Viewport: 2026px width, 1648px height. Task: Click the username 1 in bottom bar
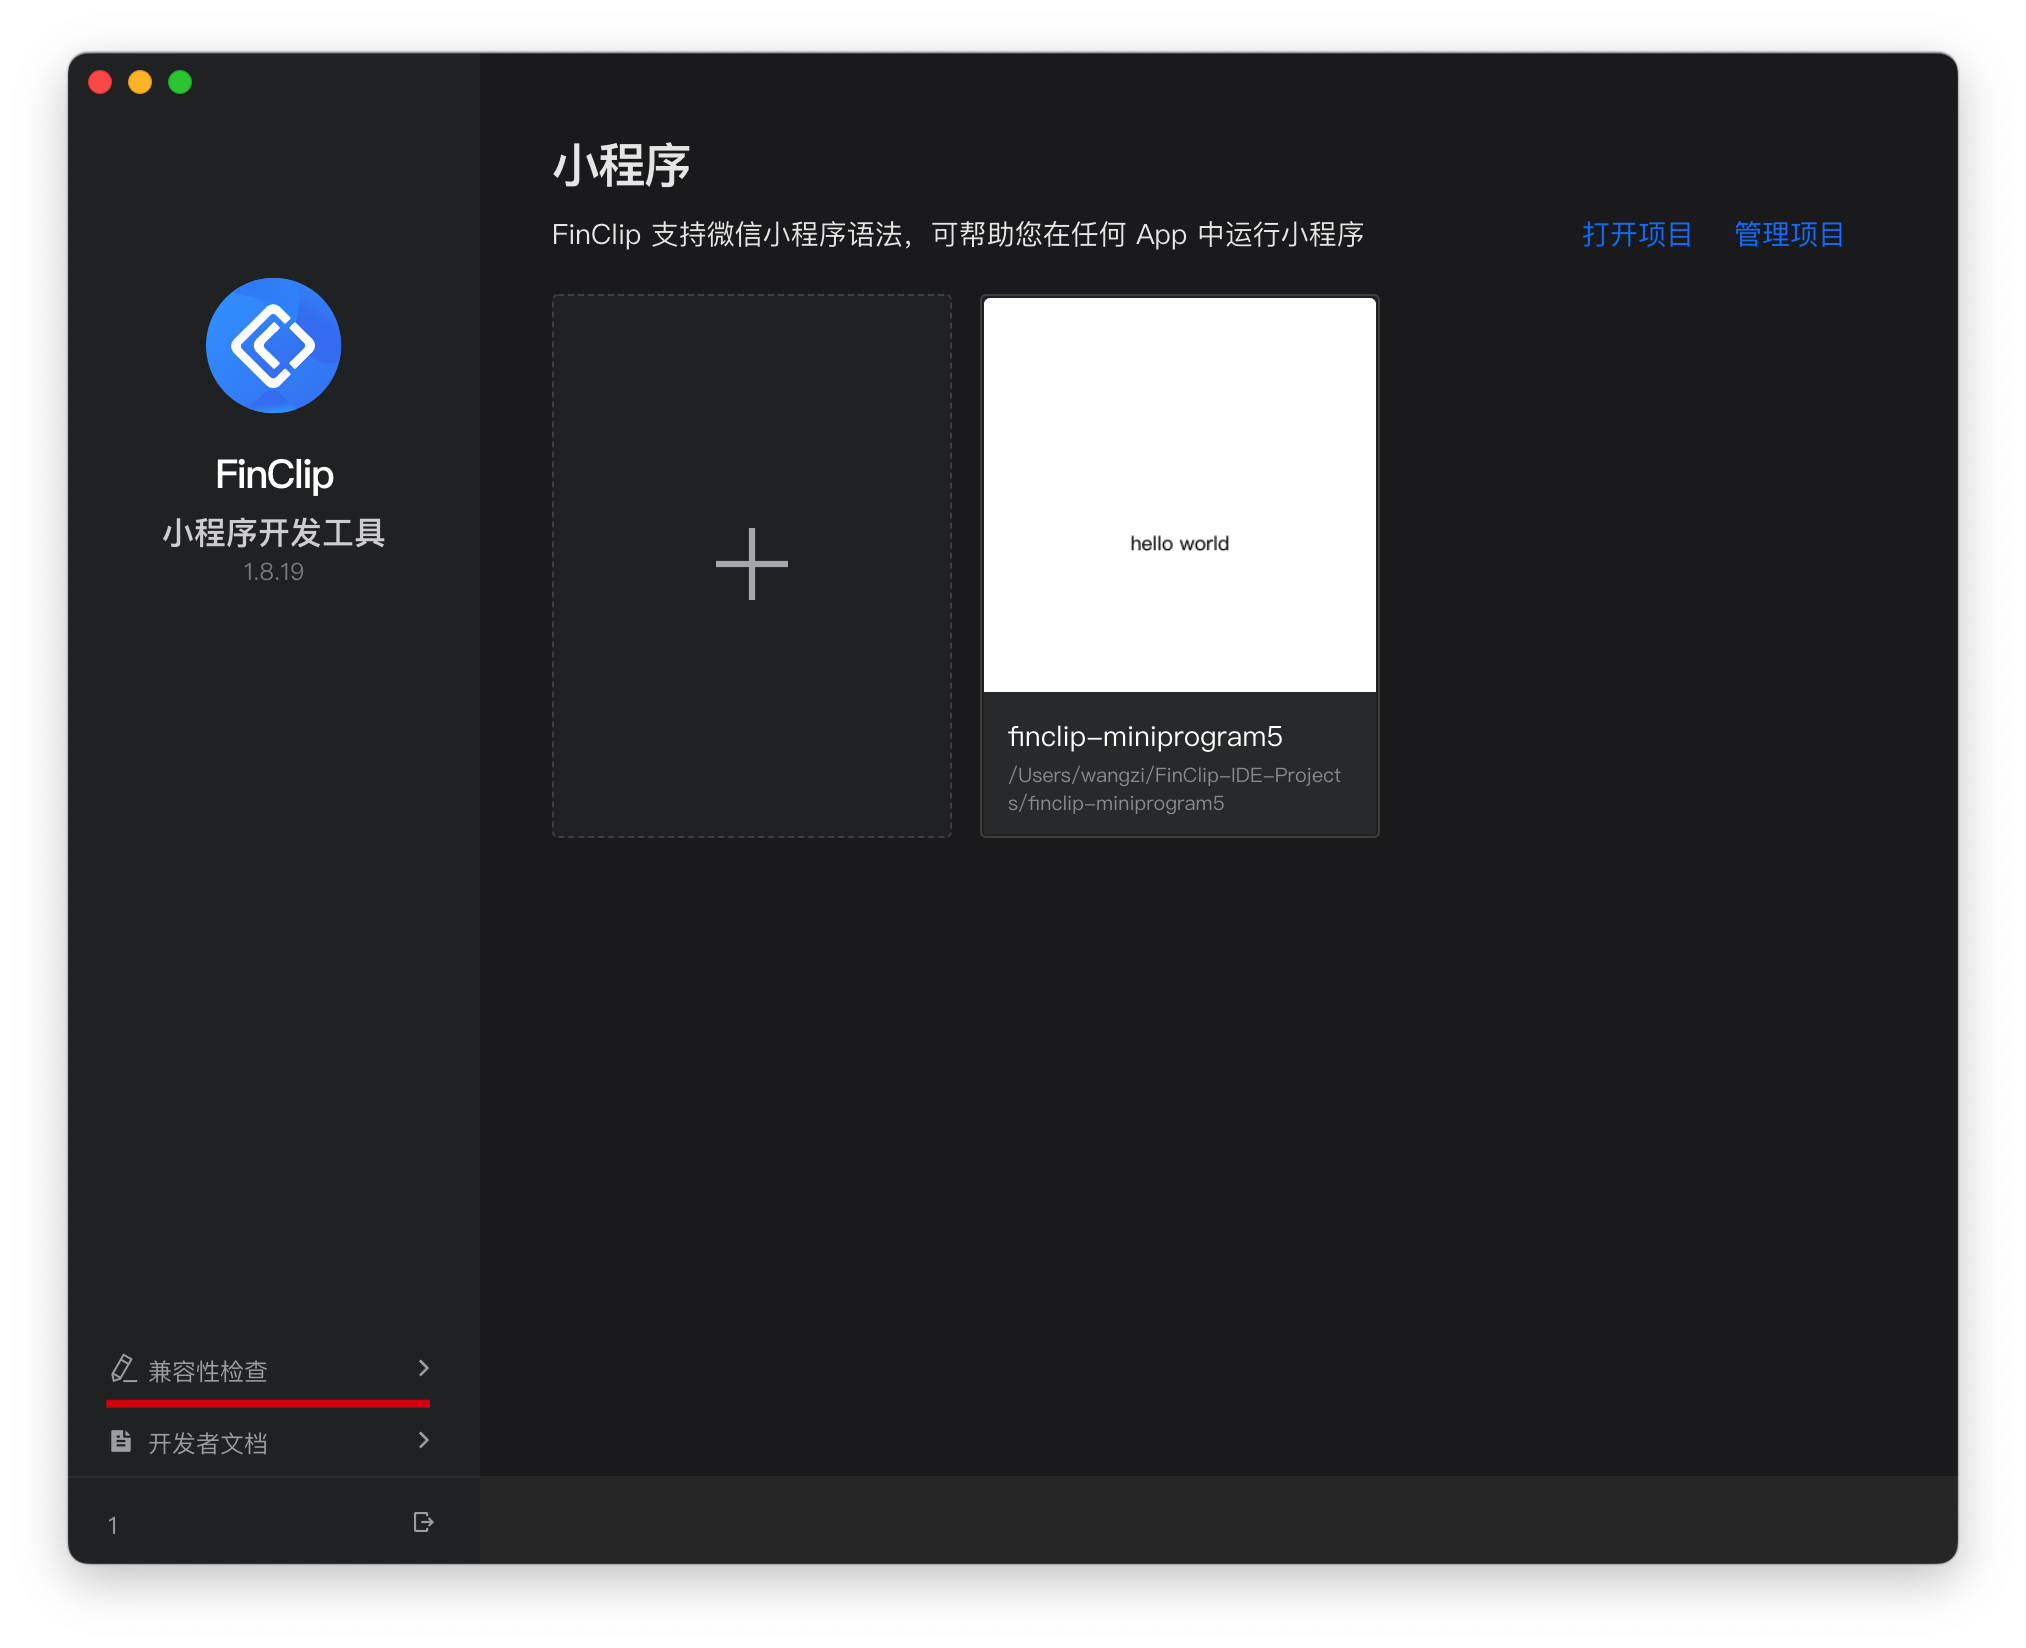(113, 1525)
